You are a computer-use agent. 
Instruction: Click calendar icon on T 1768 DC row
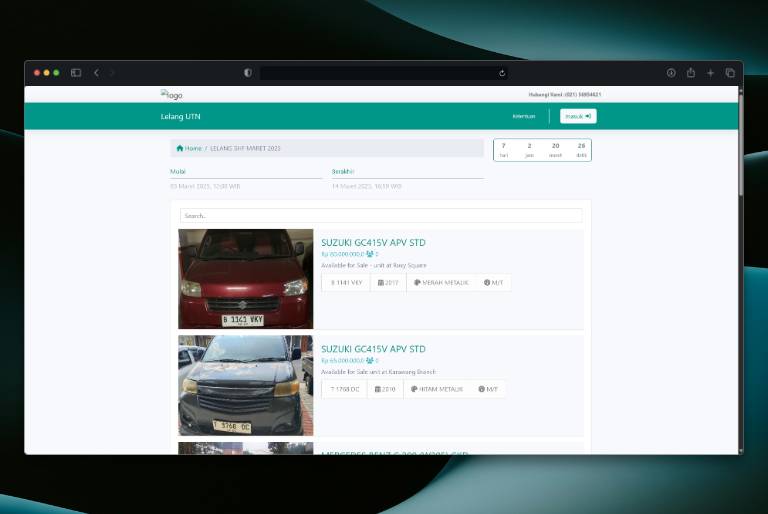pyautogui.click(x=378, y=389)
